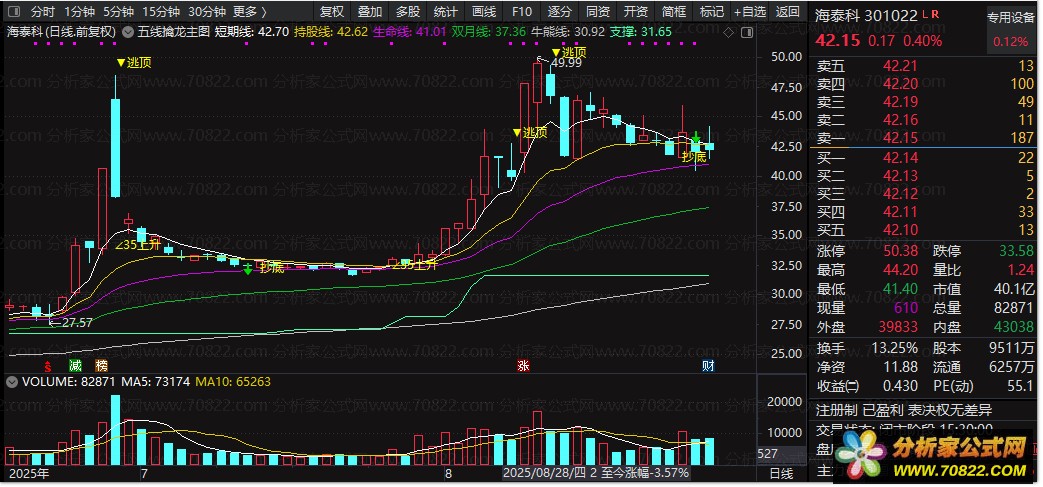Click the 榜 marker icon under the chart
1043x487 pixels.
[x=101, y=365]
